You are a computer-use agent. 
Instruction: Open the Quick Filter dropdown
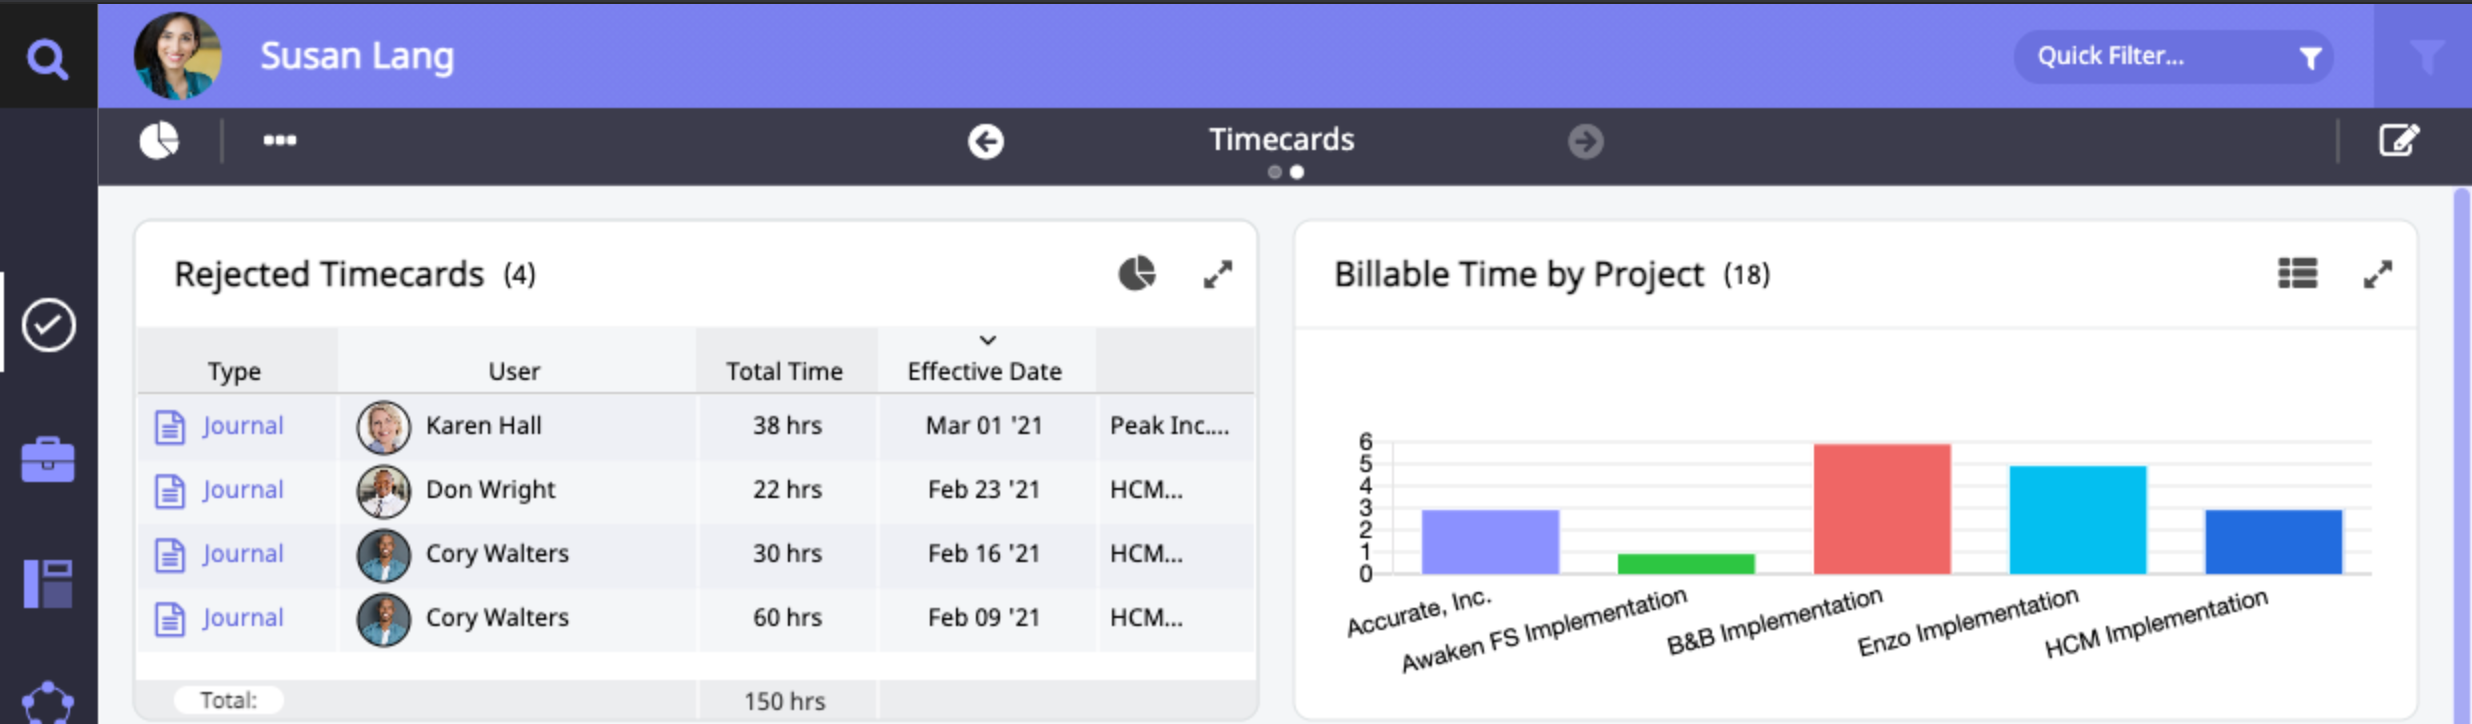(x=2172, y=57)
